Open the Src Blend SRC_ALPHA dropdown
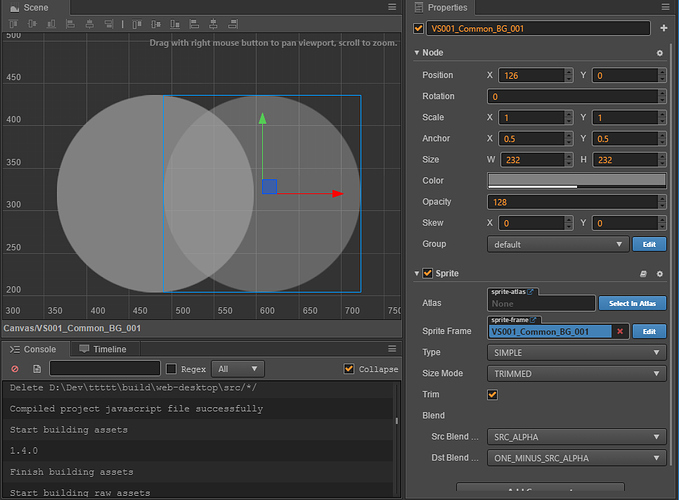Screen dimensions: 679x500 point(576,437)
